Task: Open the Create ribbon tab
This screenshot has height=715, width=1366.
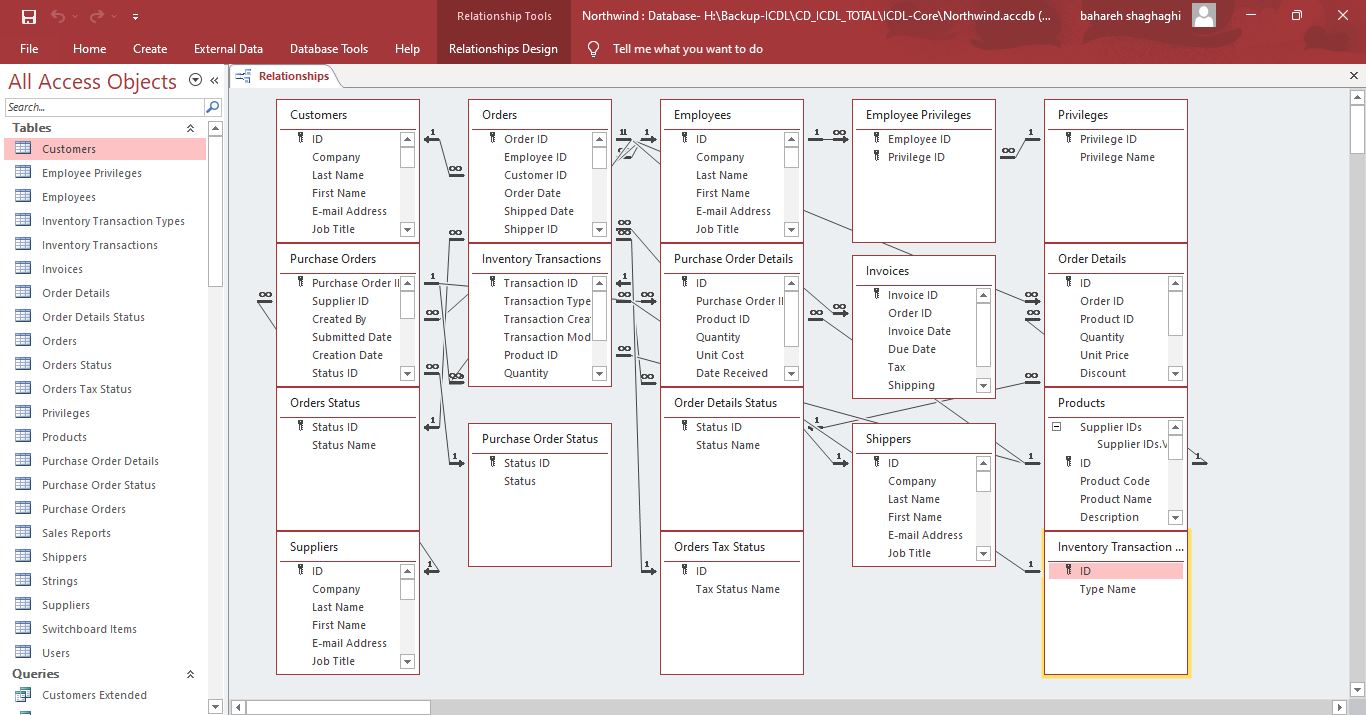Action: pyautogui.click(x=150, y=48)
